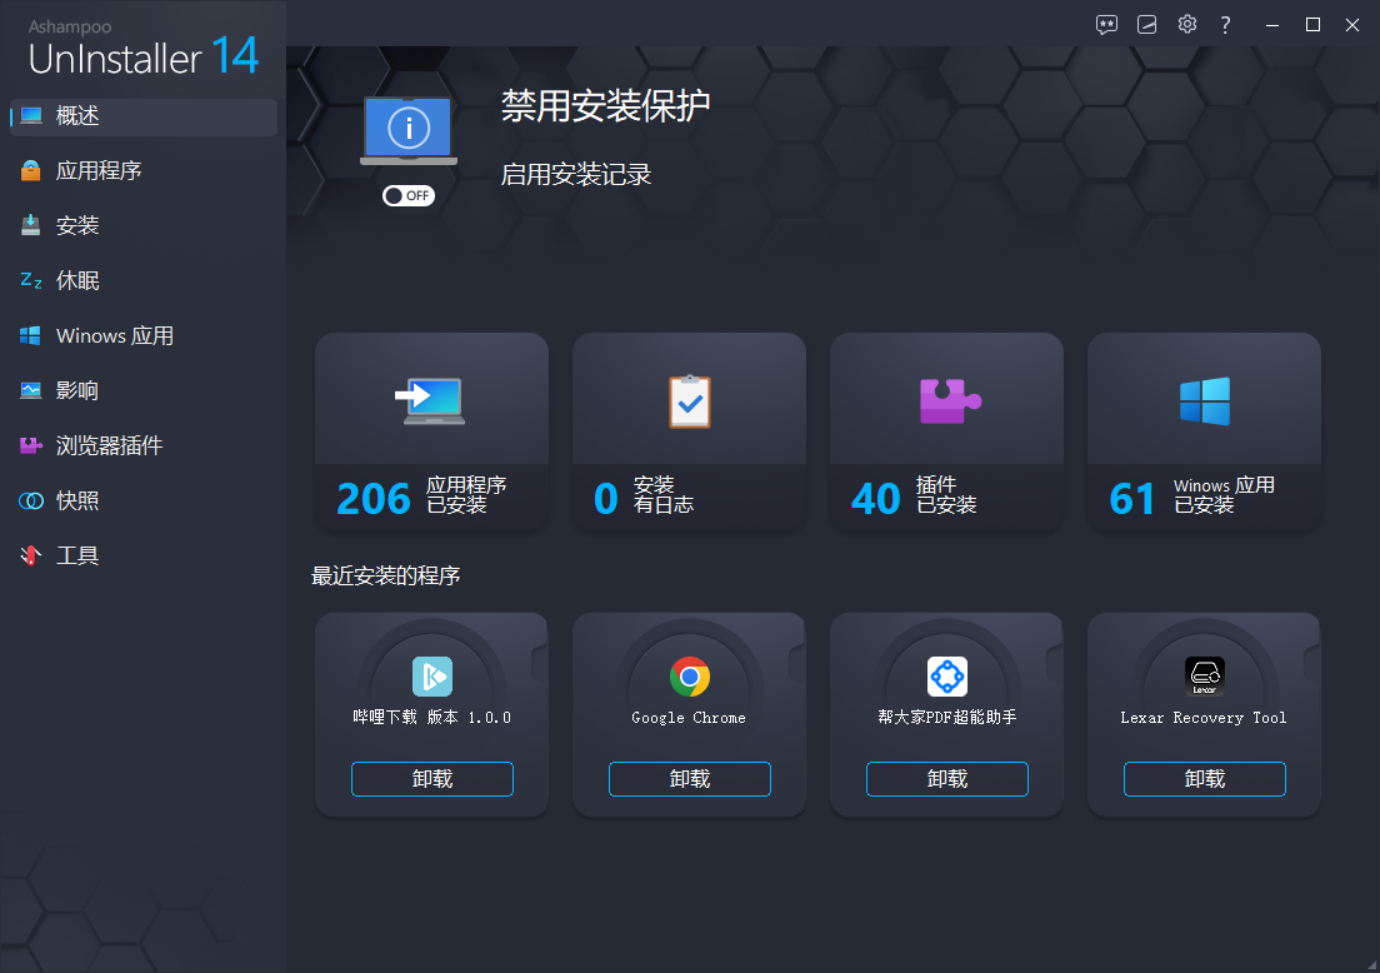The height and width of the screenshot is (973, 1380).
Task: Click the Zz 休眠 hibernate icon
Action: 31,280
